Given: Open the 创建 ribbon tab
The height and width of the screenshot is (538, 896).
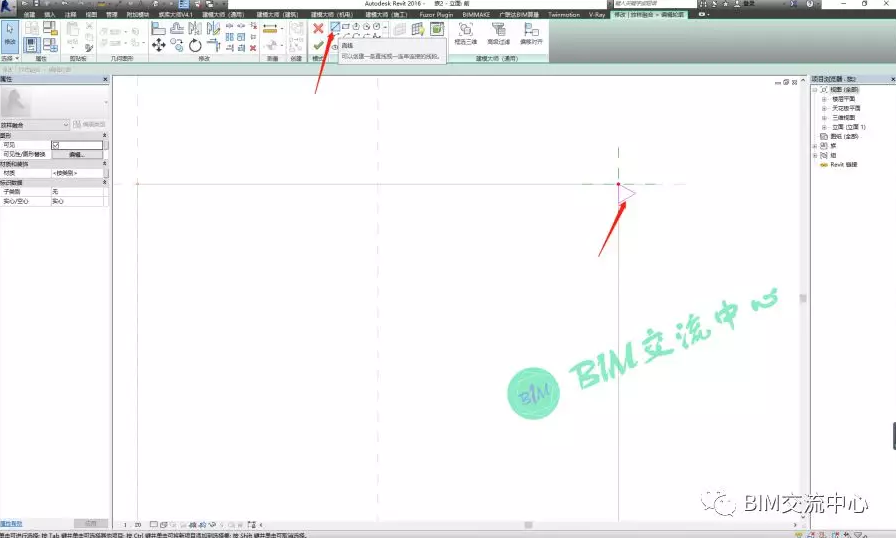Looking at the screenshot, I should pos(29,15).
